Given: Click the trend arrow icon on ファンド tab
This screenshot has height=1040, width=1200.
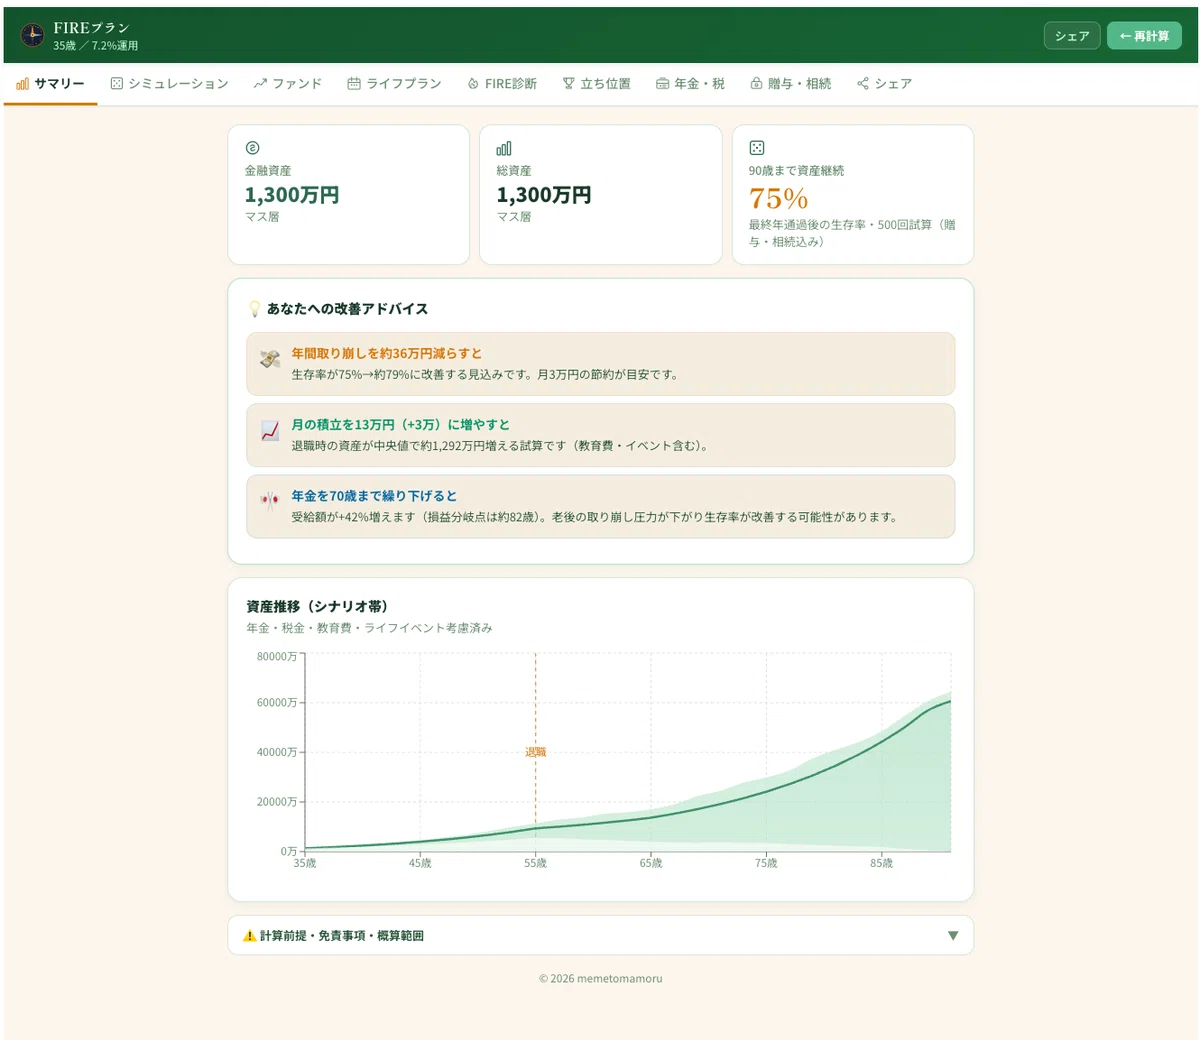Looking at the screenshot, I should tap(260, 84).
